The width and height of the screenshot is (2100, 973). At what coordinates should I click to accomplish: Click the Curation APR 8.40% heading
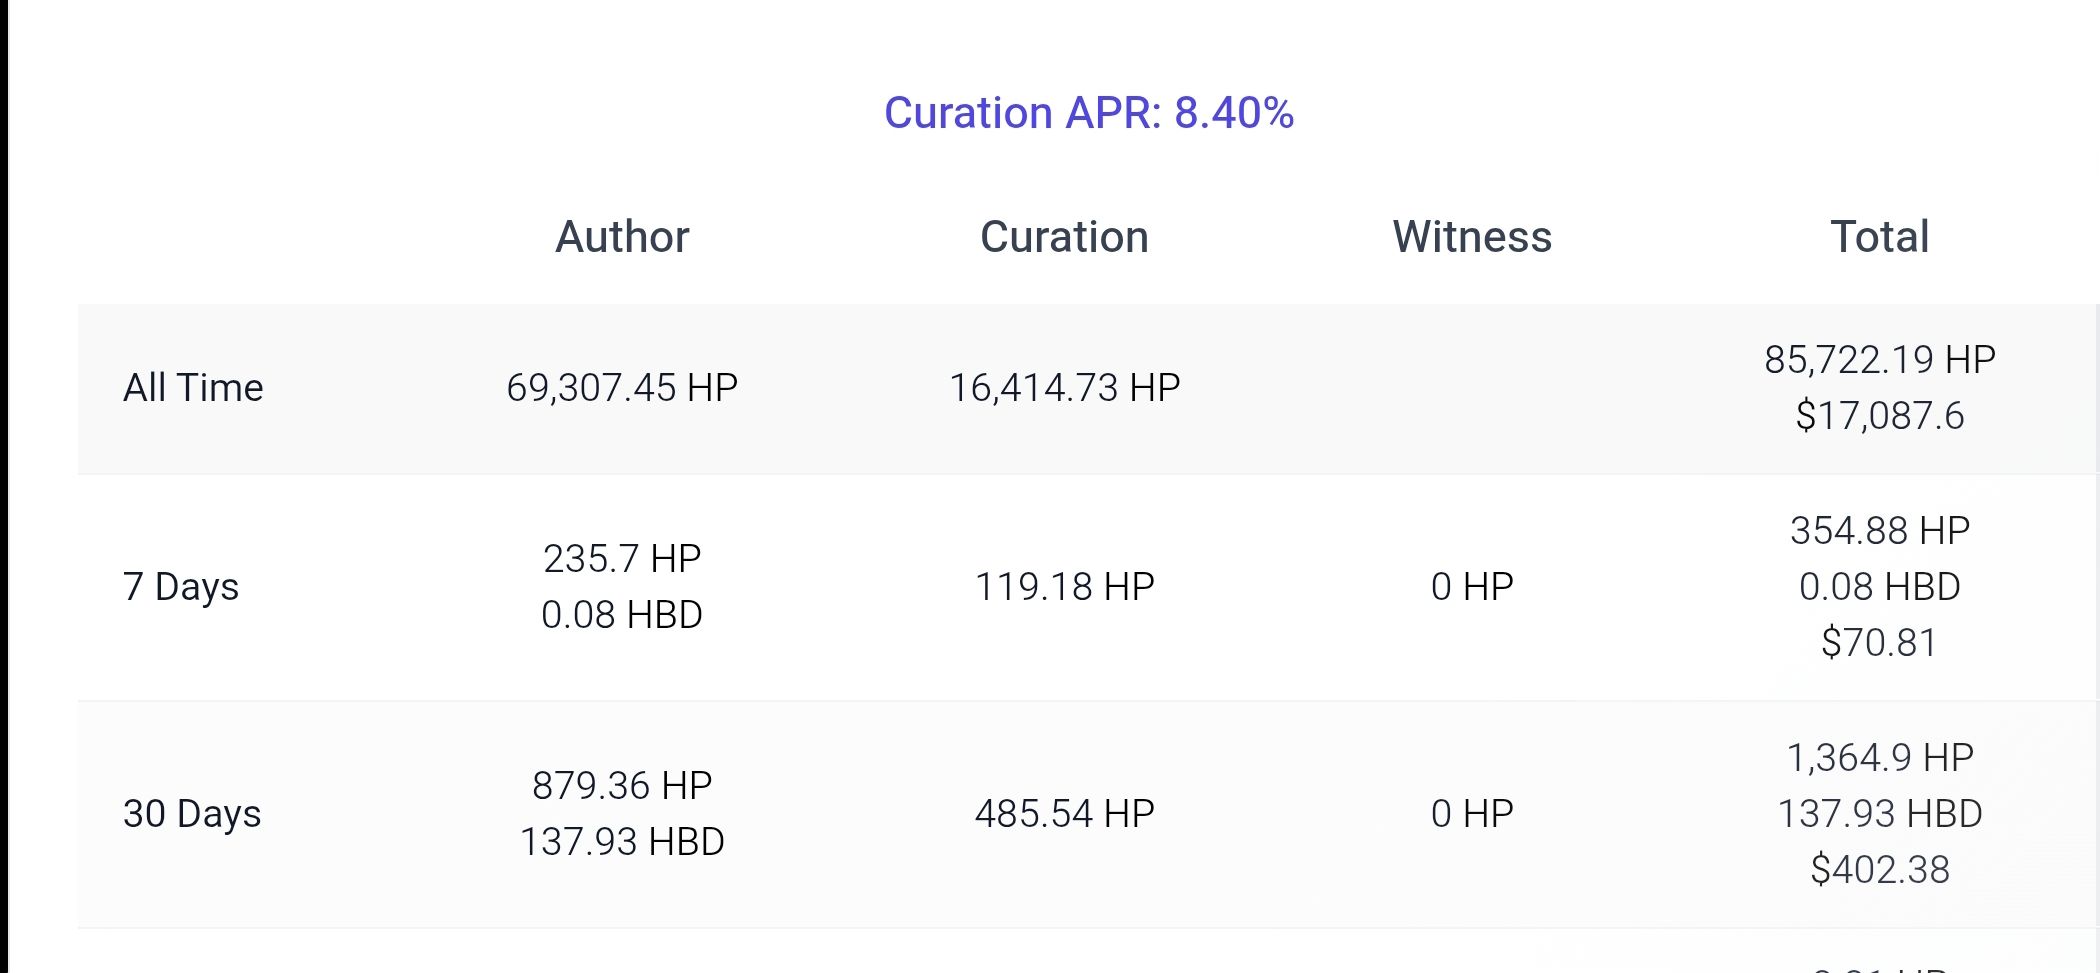pyautogui.click(x=1088, y=113)
